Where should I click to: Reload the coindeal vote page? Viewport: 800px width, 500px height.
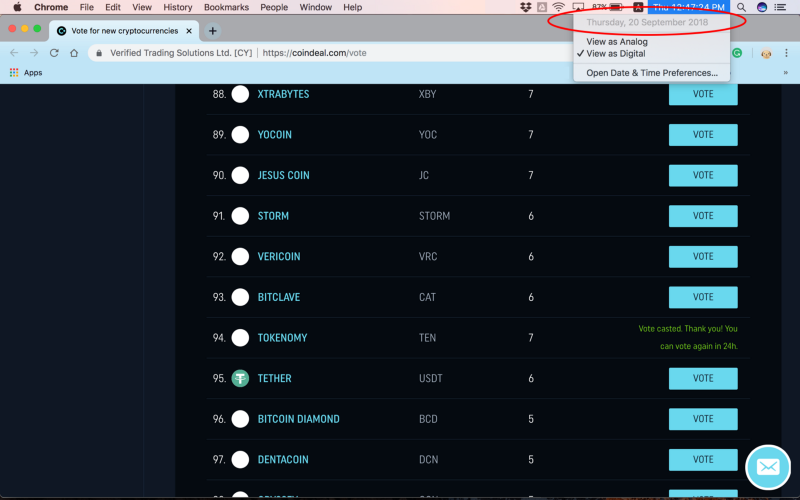pos(54,53)
